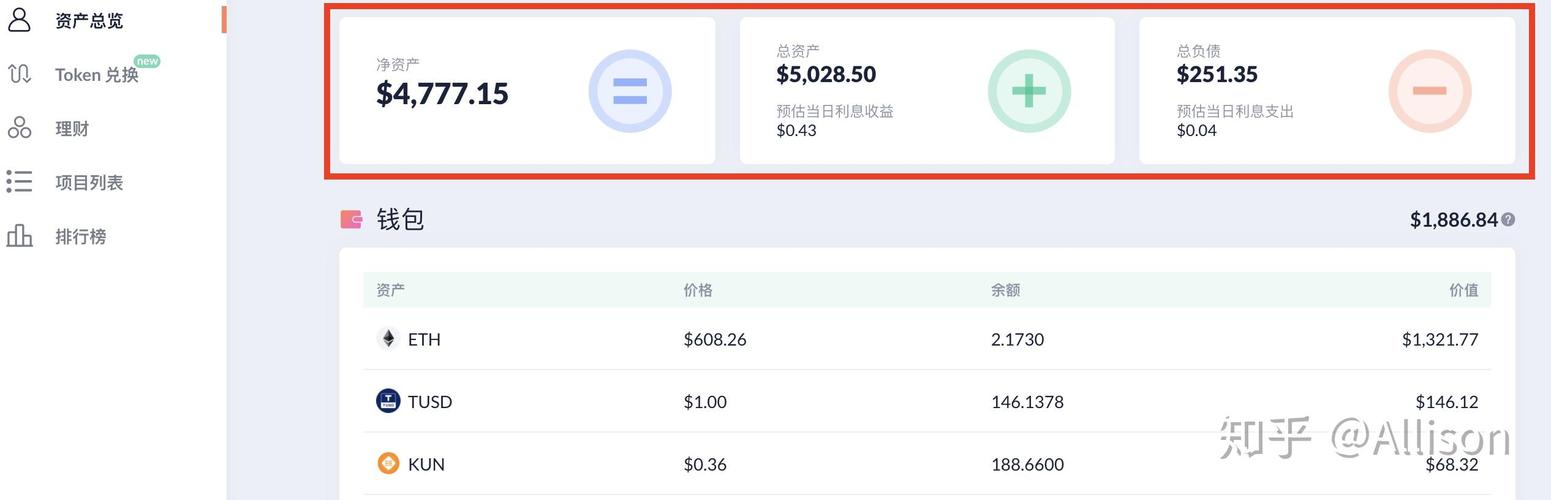Image resolution: width=1551 pixels, height=500 pixels.
Task: Click the ETH asset row name
Action: (424, 340)
